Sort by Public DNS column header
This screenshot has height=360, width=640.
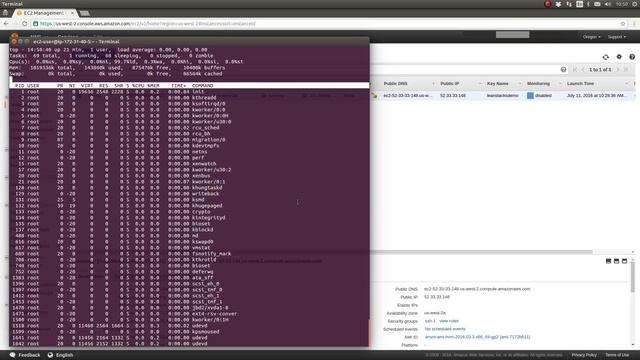395,84
